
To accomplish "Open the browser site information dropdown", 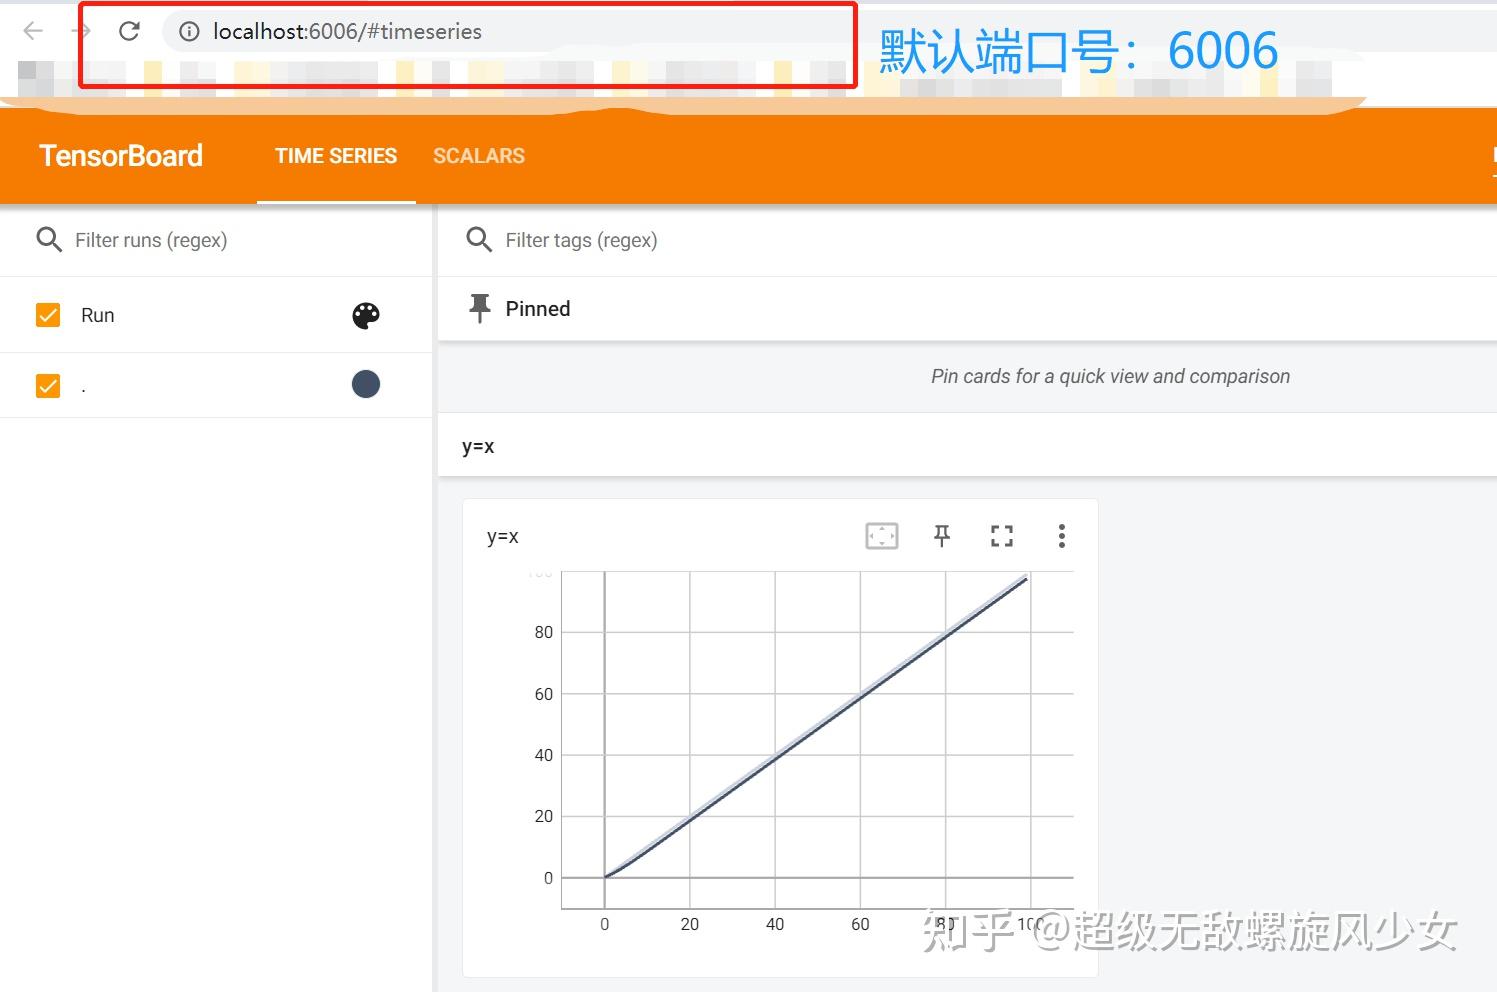I will tap(189, 31).
